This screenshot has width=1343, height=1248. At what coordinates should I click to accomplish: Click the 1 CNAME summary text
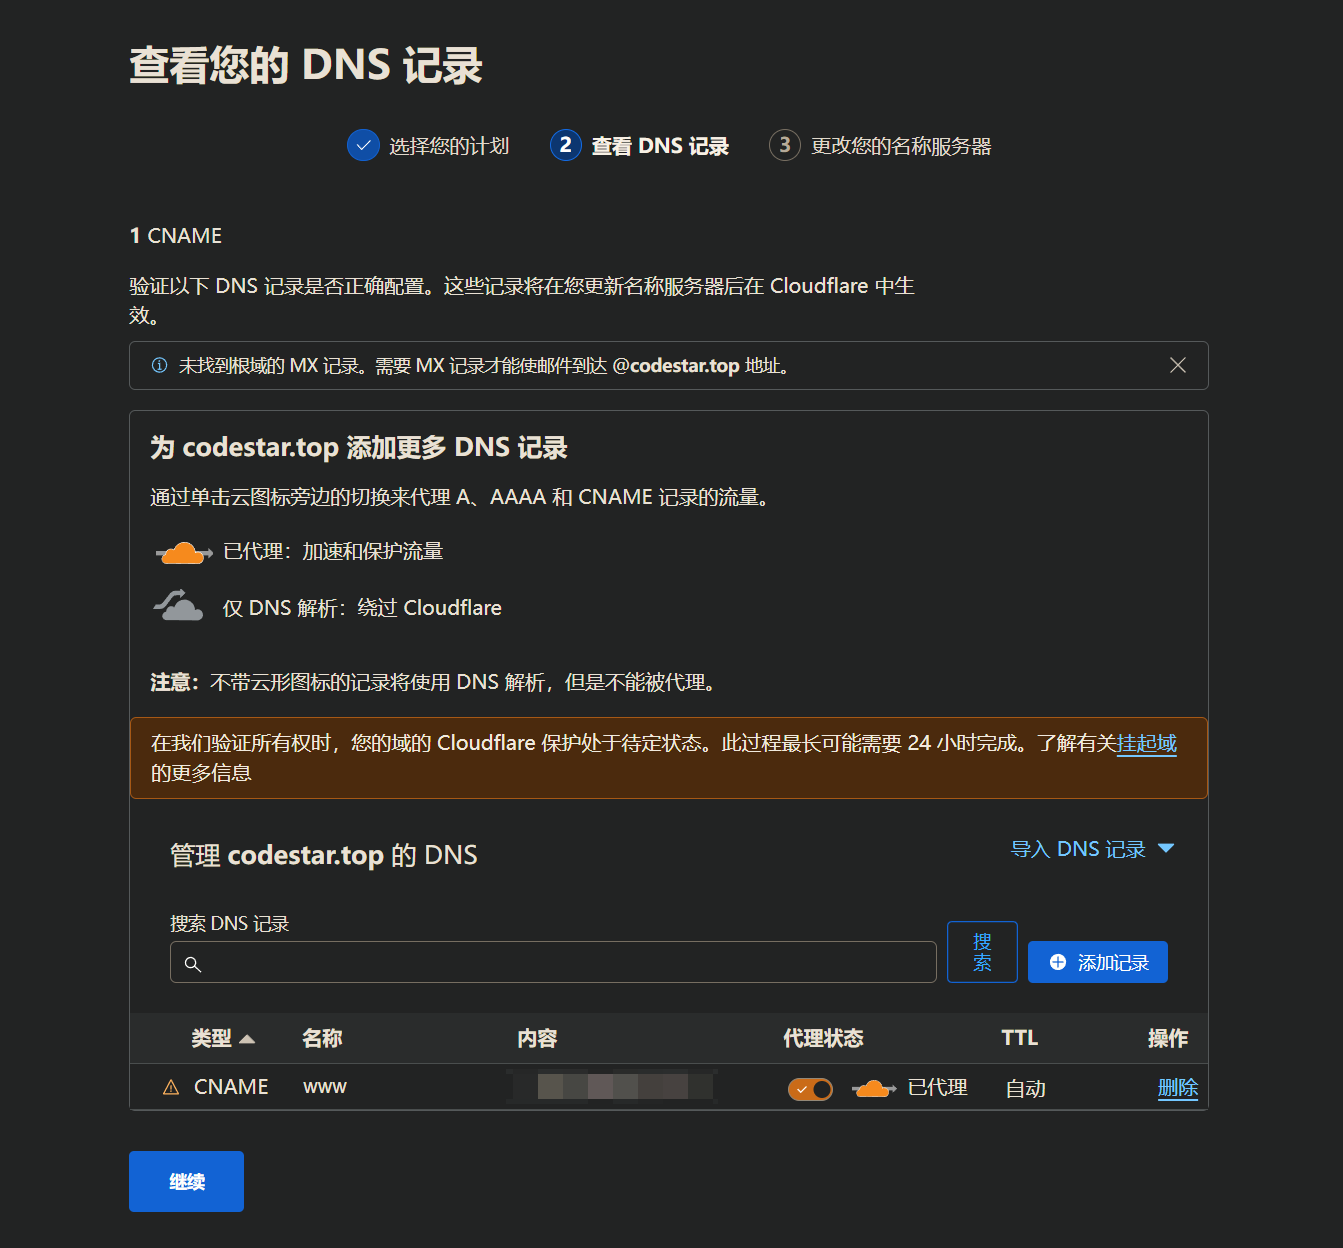(x=176, y=236)
